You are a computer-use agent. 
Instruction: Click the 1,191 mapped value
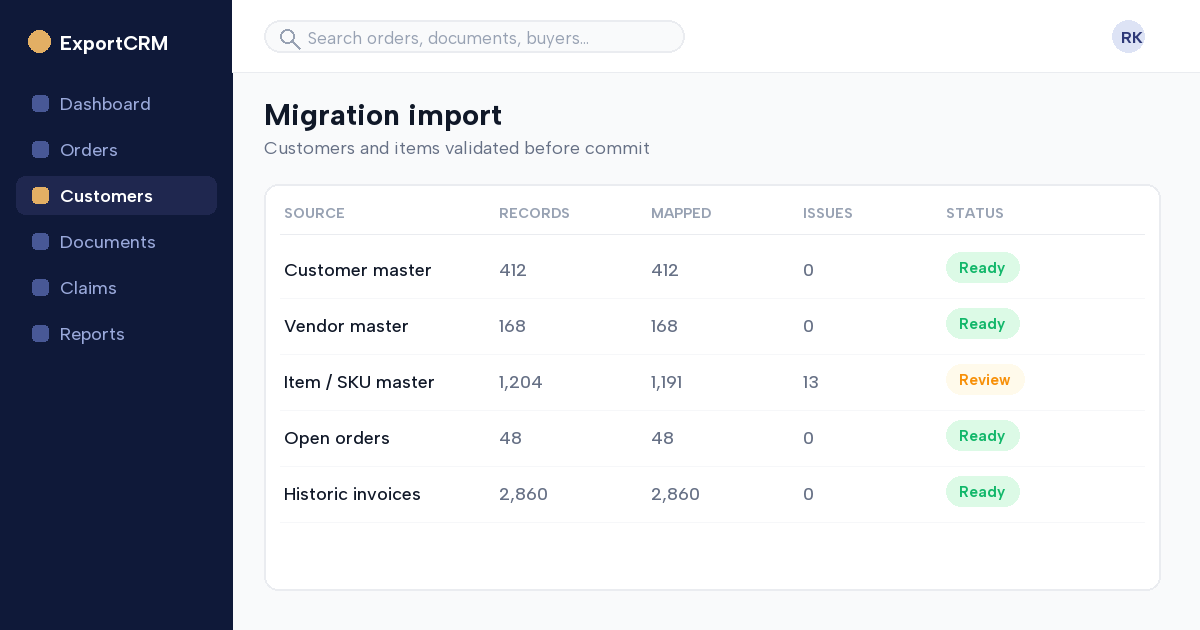[x=667, y=382]
